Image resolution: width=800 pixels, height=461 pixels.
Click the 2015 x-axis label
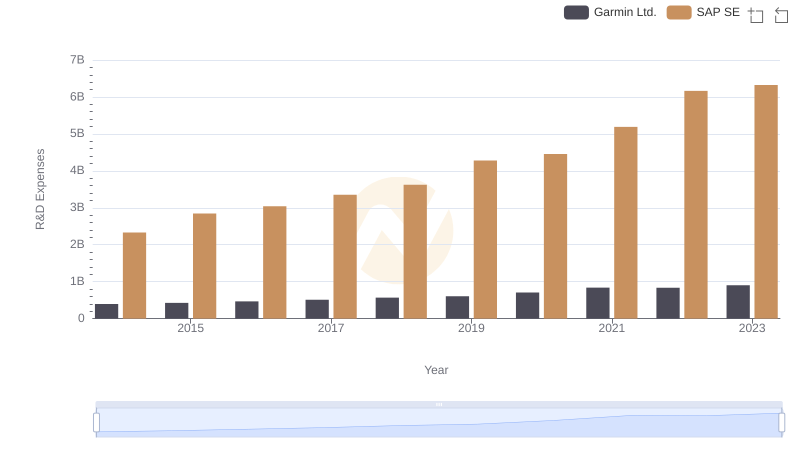tap(190, 328)
